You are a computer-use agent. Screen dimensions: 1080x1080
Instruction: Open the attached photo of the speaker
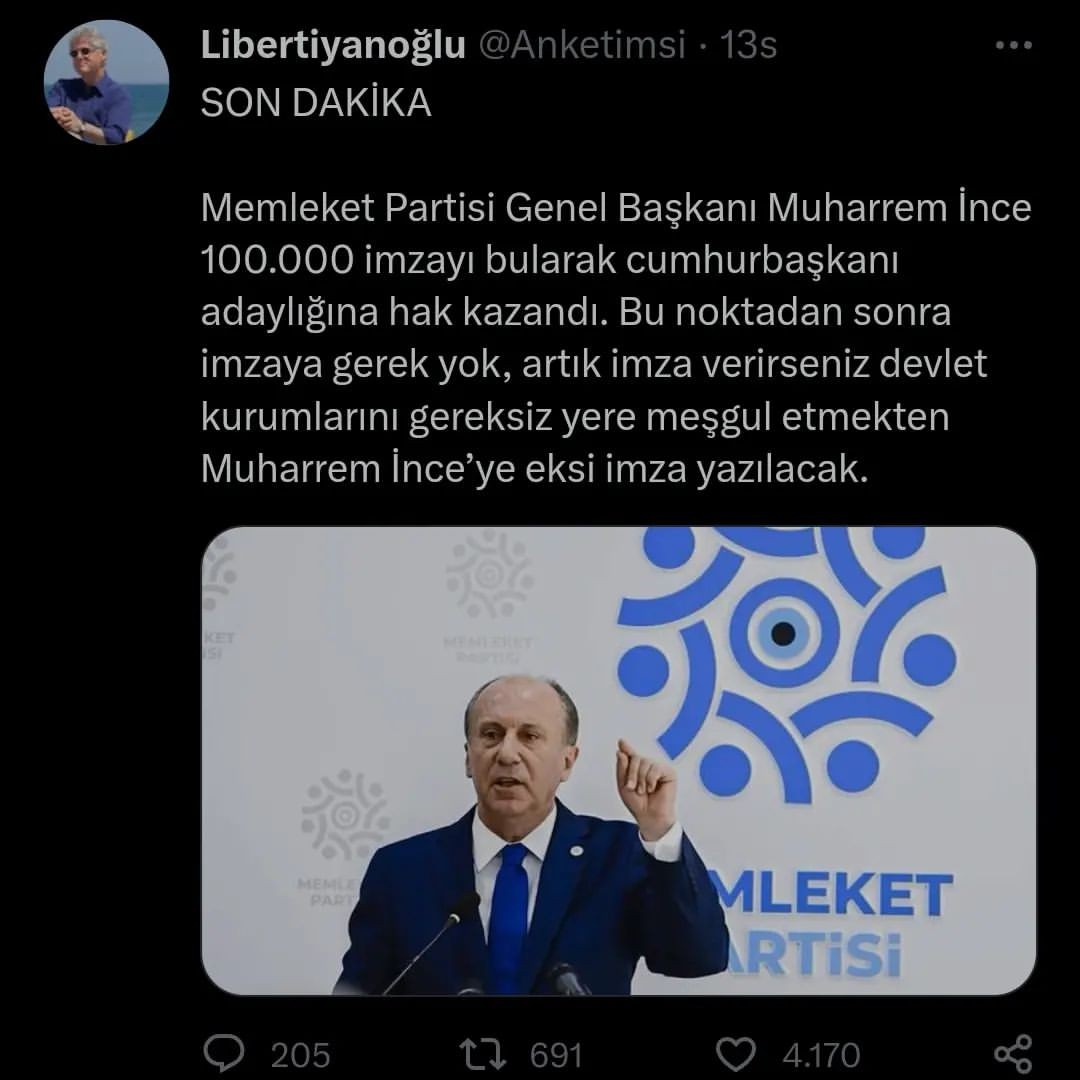click(619, 761)
